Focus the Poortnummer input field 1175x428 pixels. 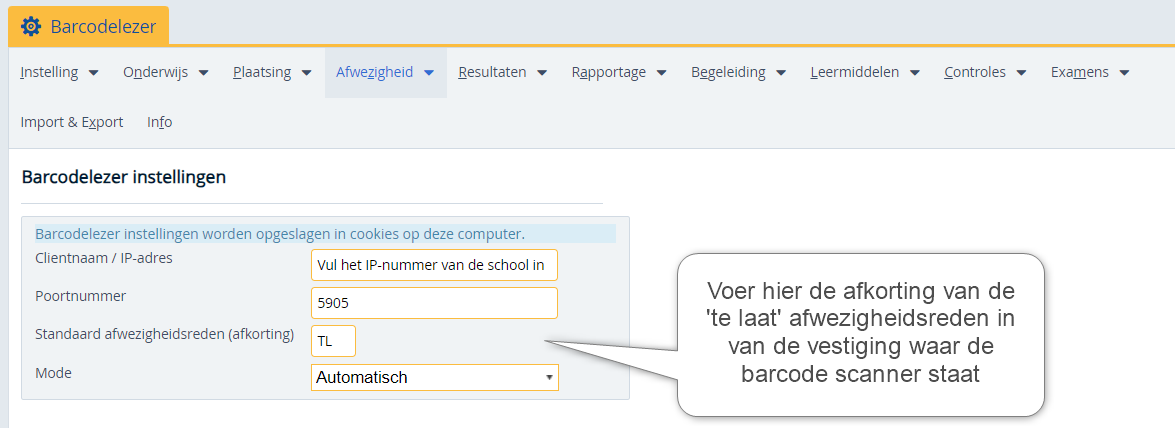click(x=434, y=303)
